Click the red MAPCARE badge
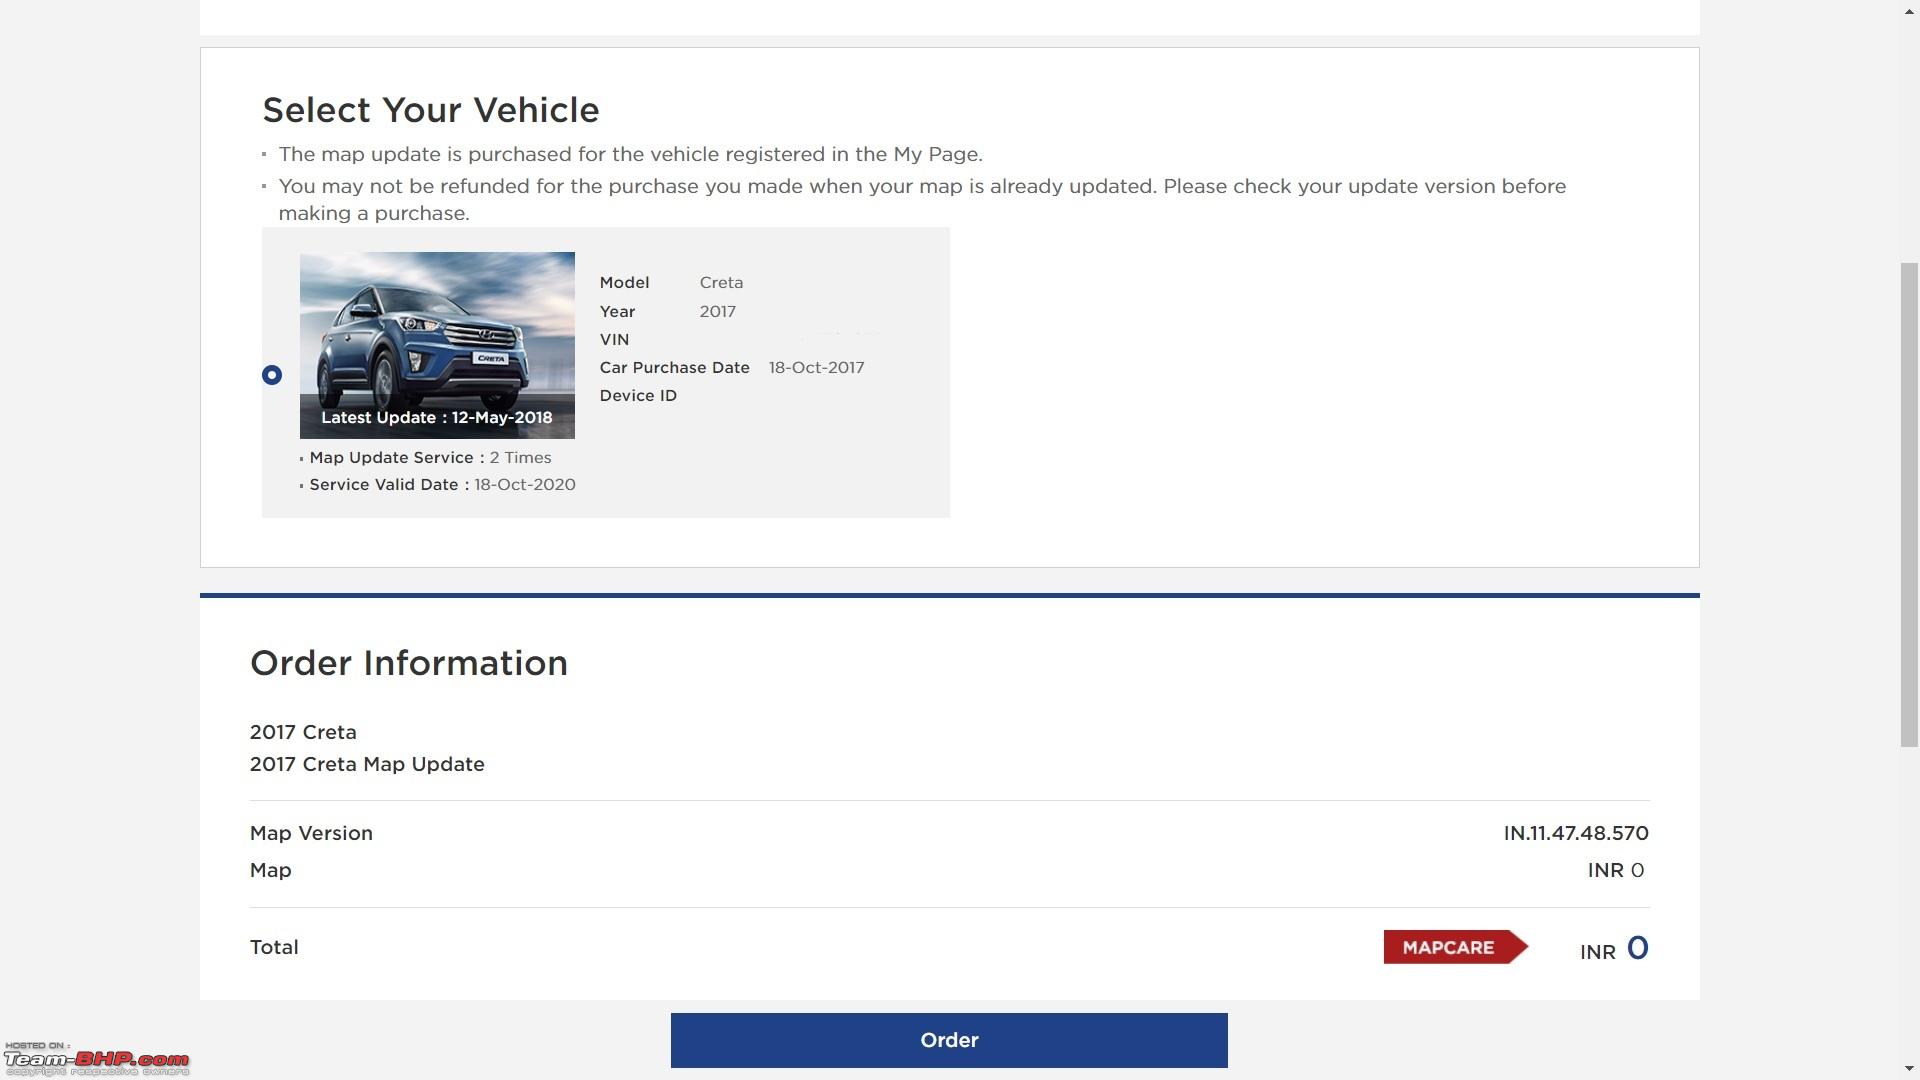1920x1080 pixels. tap(1456, 947)
